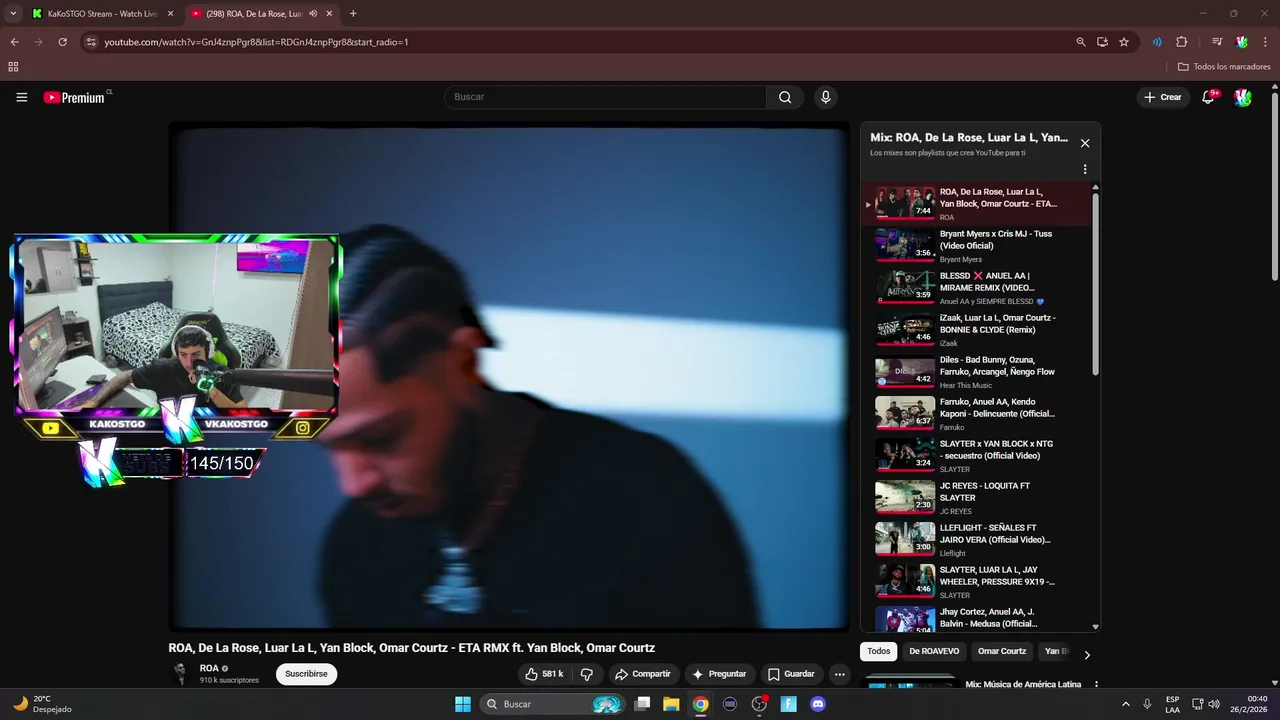The height and width of the screenshot is (720, 1280).
Task: Show next filter chips arrow
Action: (x=1087, y=655)
